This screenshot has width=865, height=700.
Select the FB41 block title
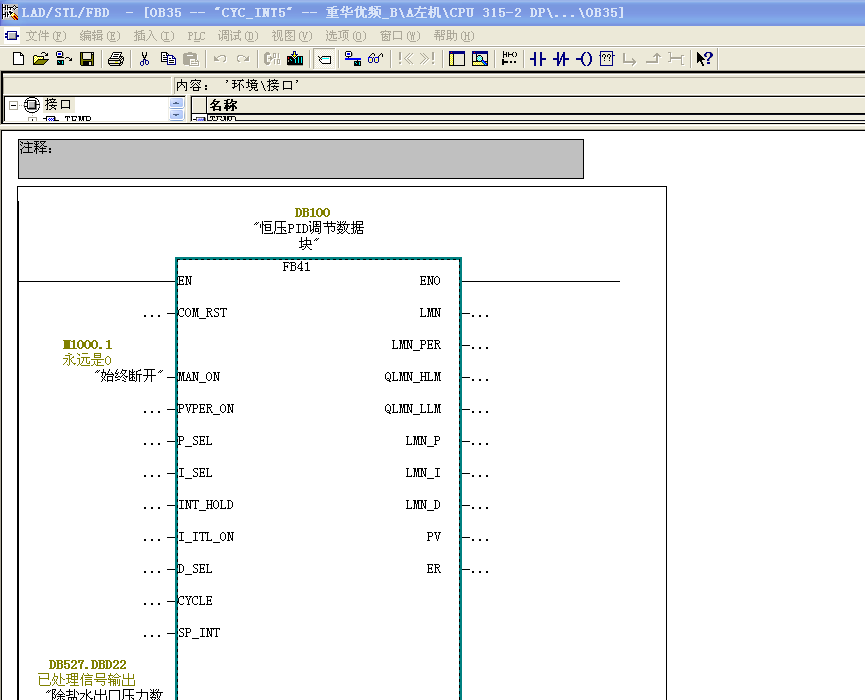pyautogui.click(x=296, y=267)
